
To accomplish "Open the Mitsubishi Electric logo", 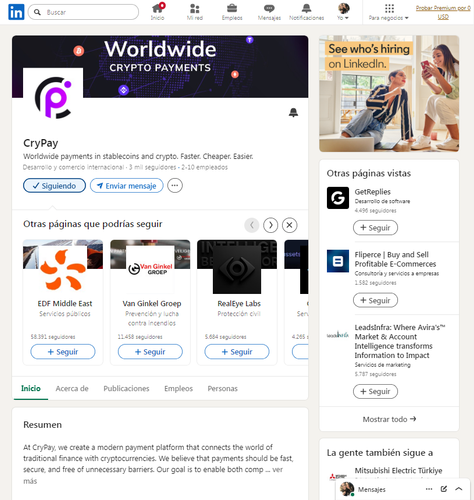I will 337,477.
